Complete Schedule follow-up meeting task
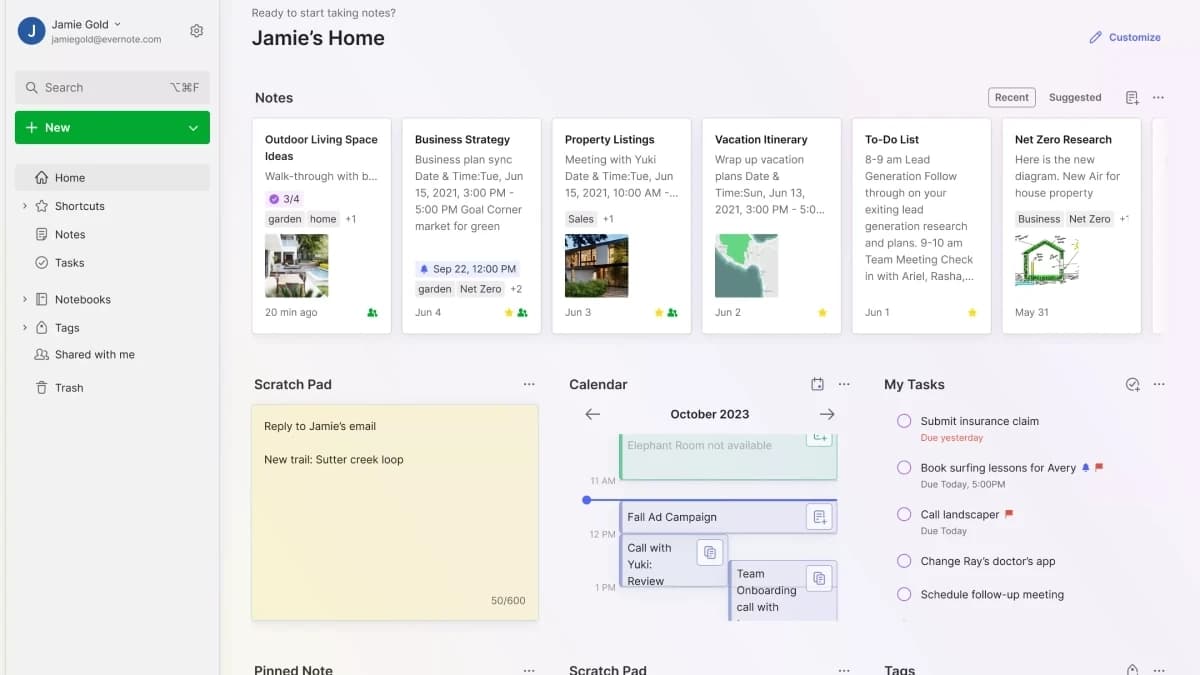 pyautogui.click(x=904, y=594)
